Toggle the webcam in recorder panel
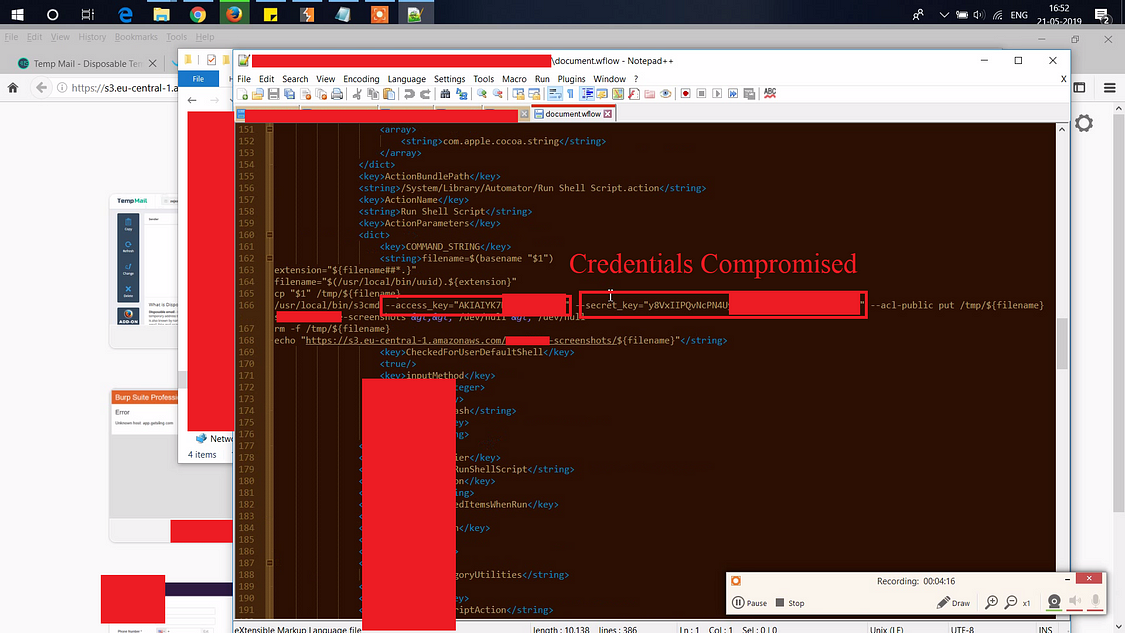1125x633 pixels. click(1054, 602)
